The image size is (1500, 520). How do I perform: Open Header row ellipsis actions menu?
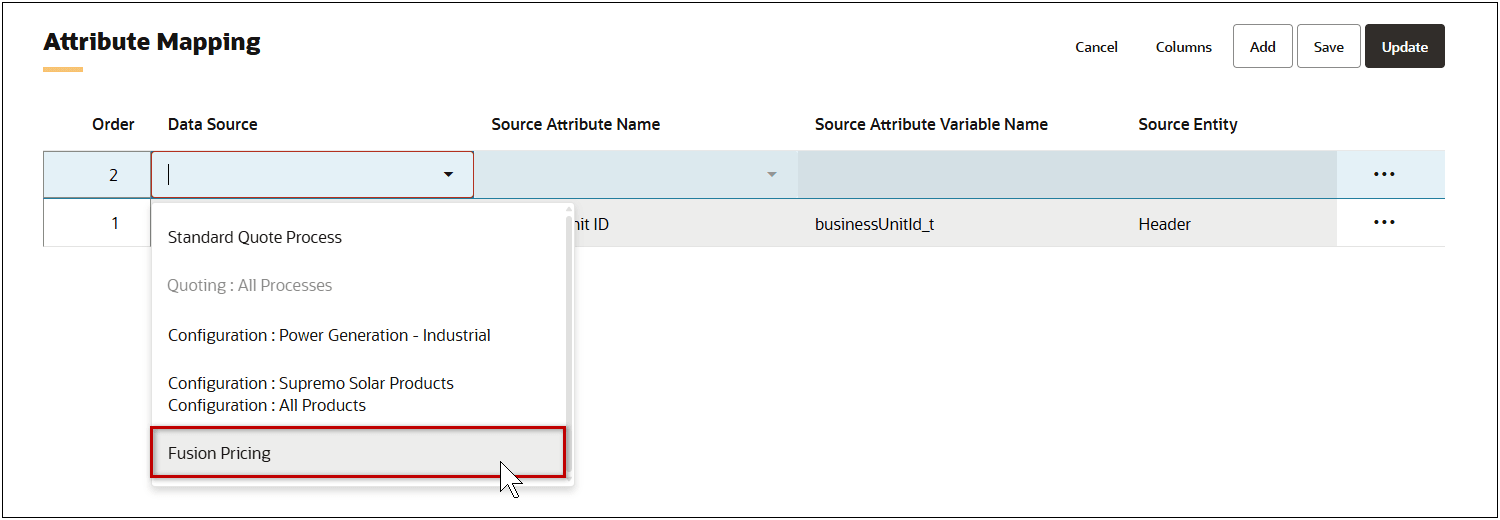(x=1384, y=222)
